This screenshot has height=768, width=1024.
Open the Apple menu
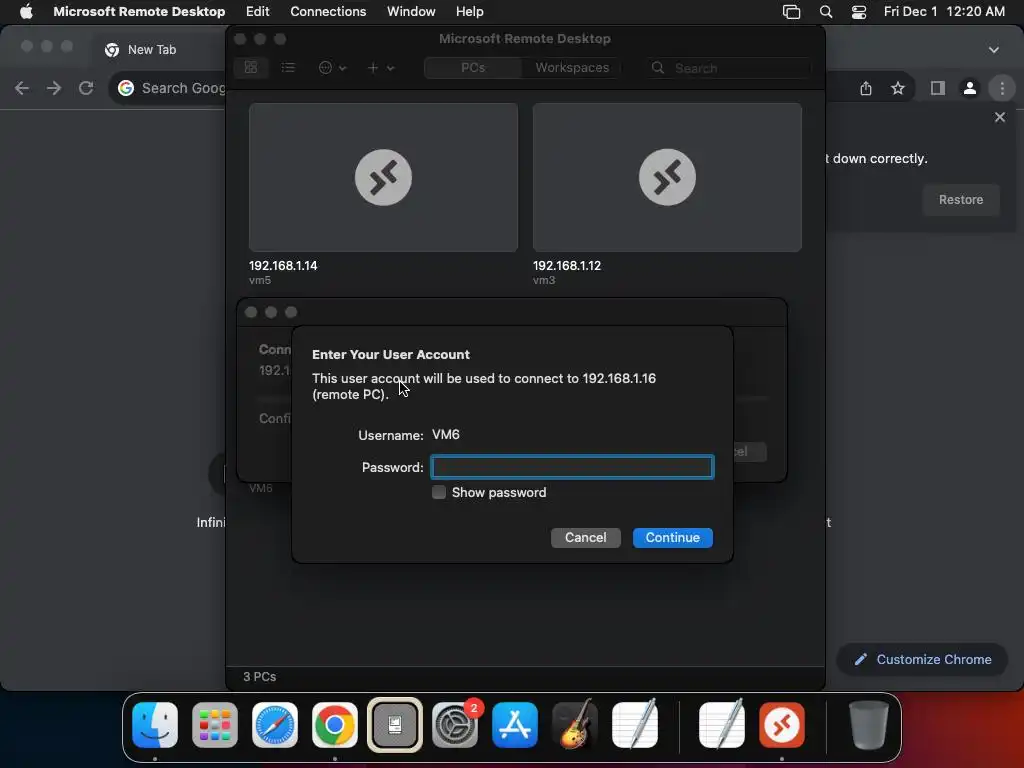tap(26, 11)
